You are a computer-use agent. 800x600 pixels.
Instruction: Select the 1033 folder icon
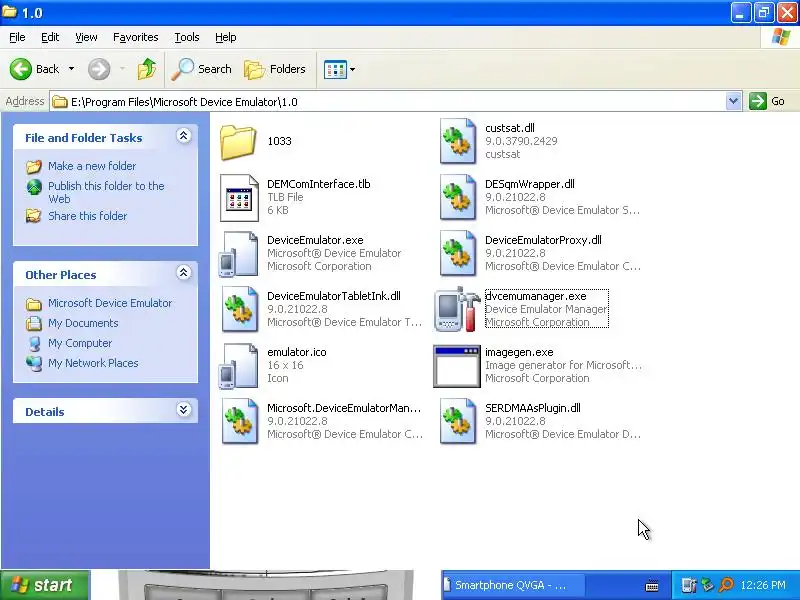[x=238, y=142]
